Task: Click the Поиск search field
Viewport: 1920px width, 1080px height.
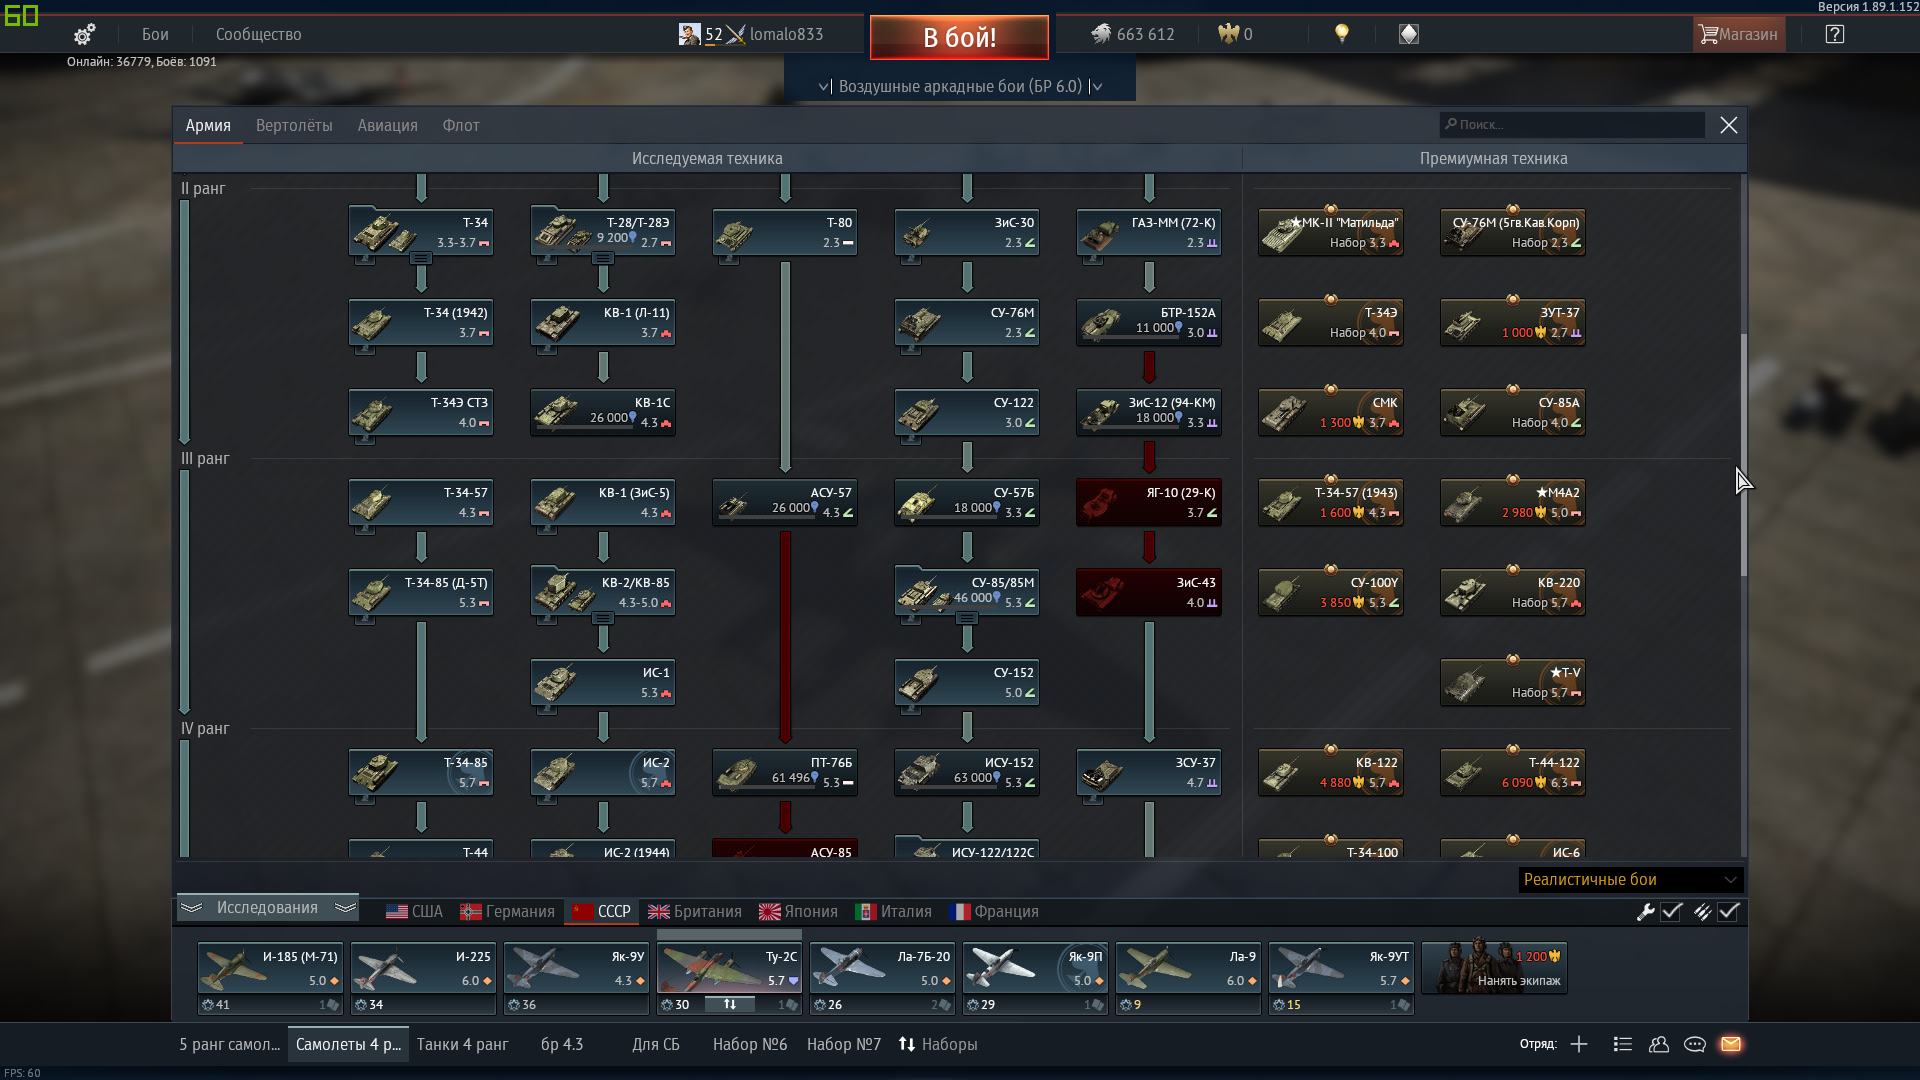Action: (1572, 125)
